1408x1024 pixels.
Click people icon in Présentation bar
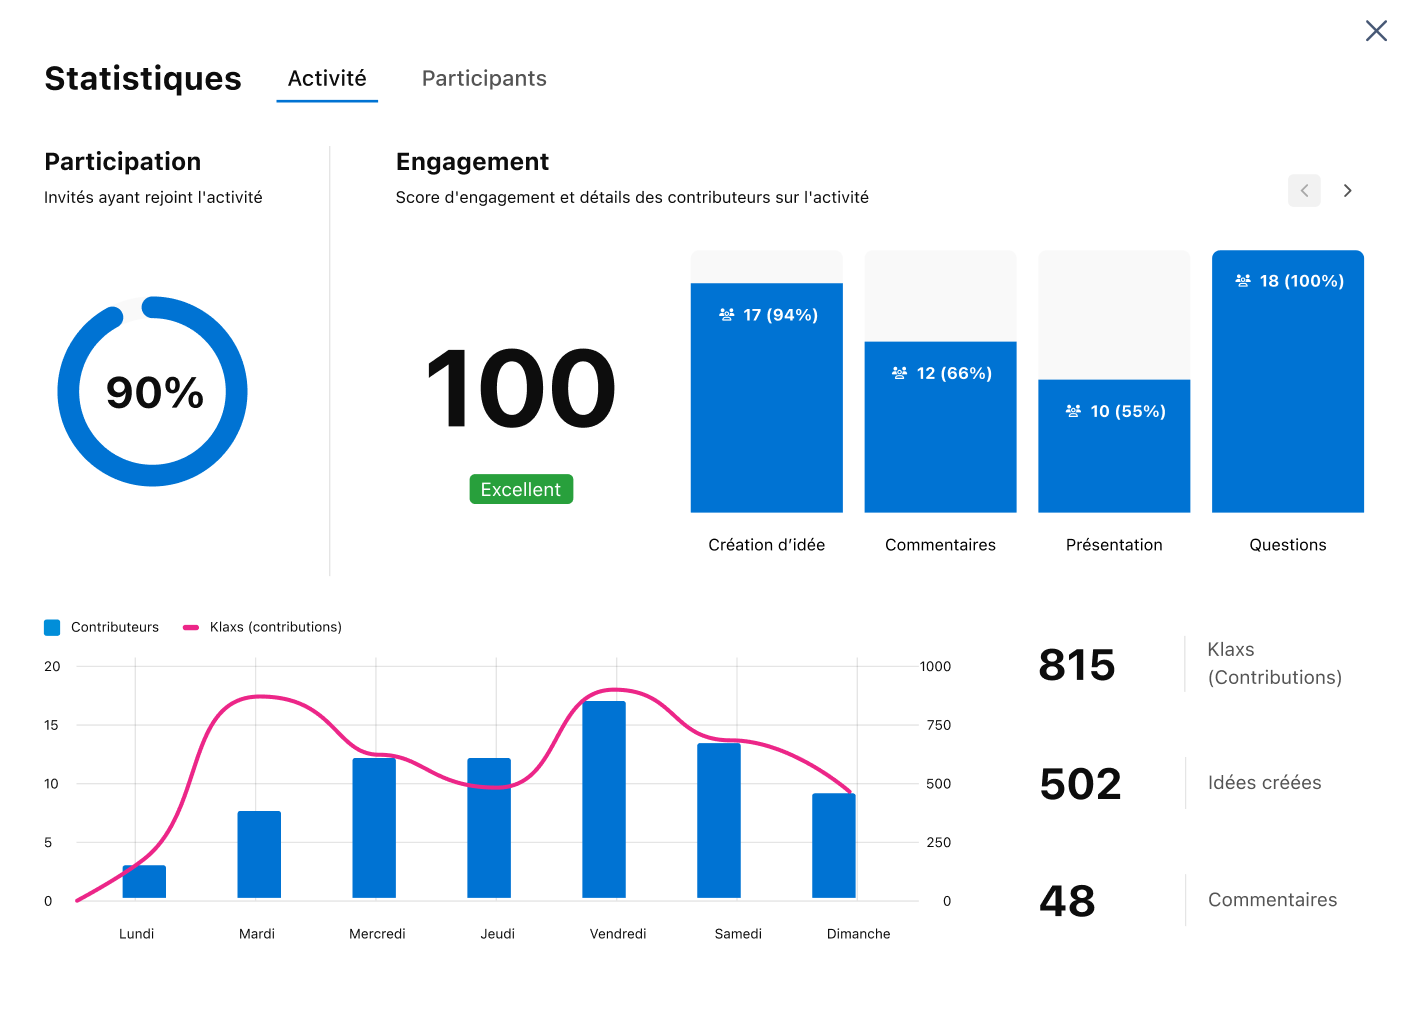click(1073, 411)
